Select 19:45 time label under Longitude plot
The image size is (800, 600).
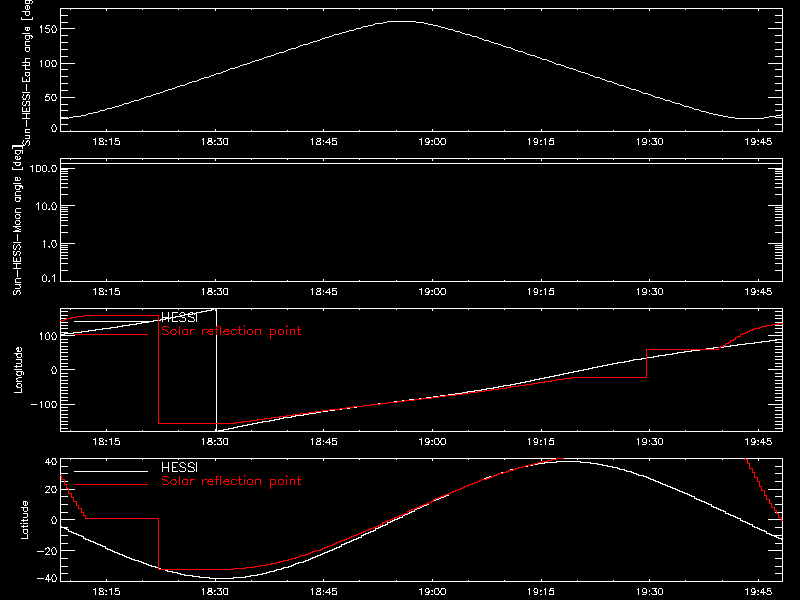[x=758, y=441]
